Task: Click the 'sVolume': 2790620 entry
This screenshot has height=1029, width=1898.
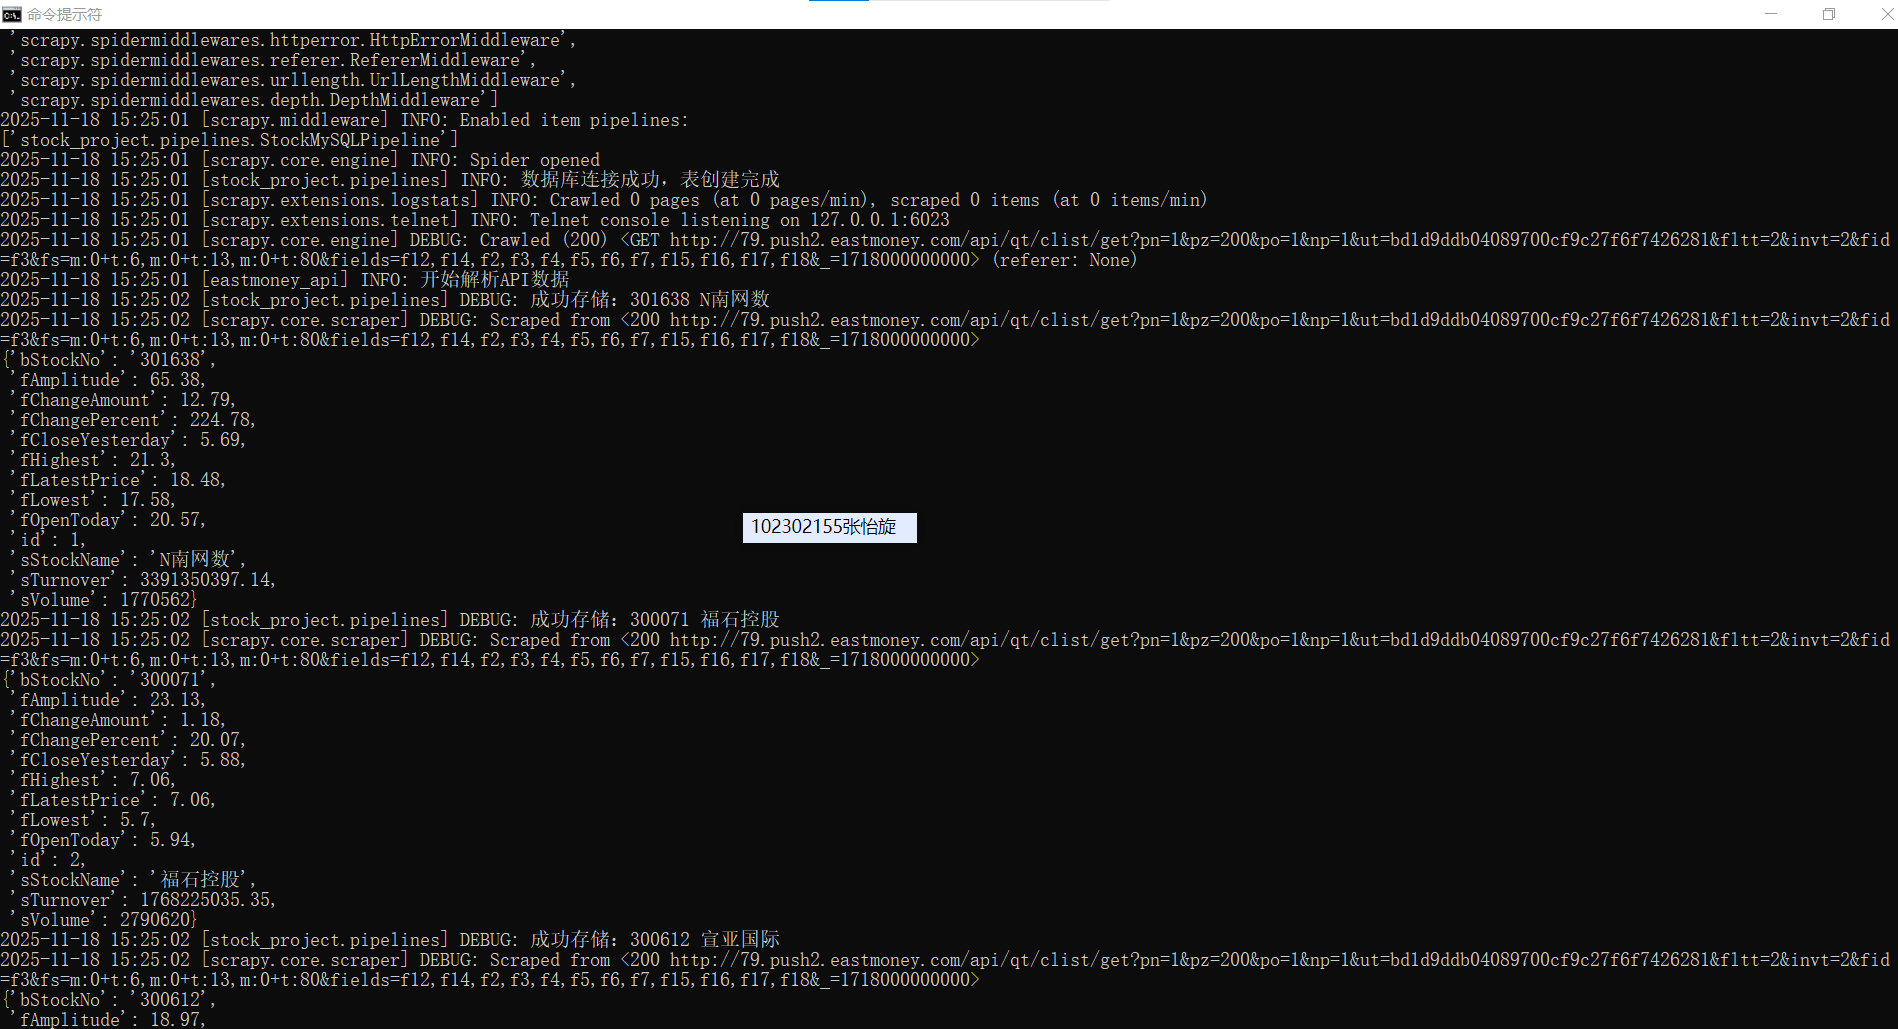Action: pos(103,920)
